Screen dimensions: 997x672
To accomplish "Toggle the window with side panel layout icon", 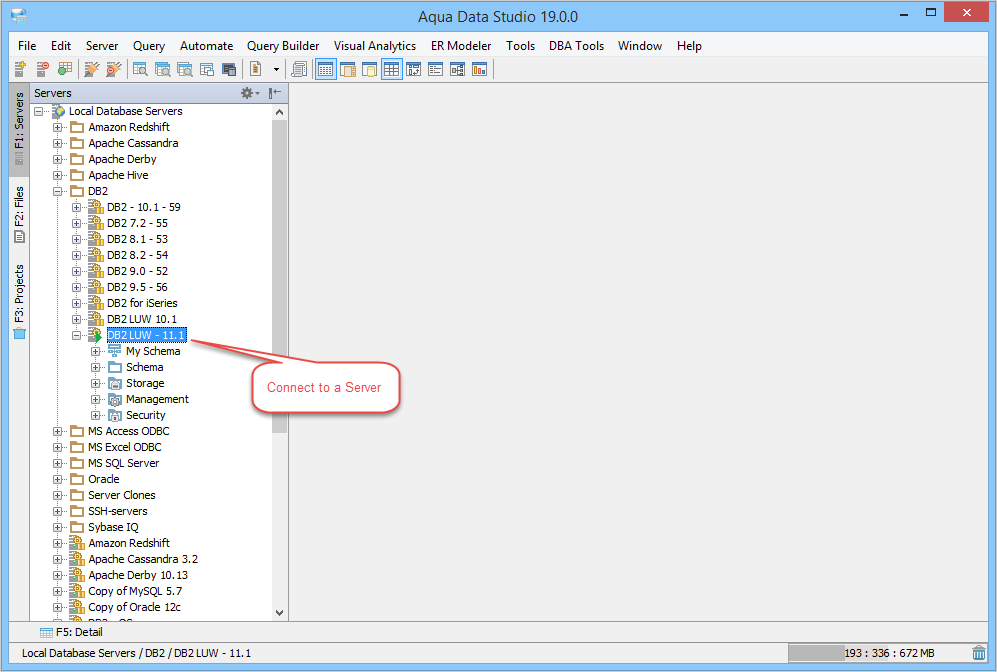I will 348,69.
